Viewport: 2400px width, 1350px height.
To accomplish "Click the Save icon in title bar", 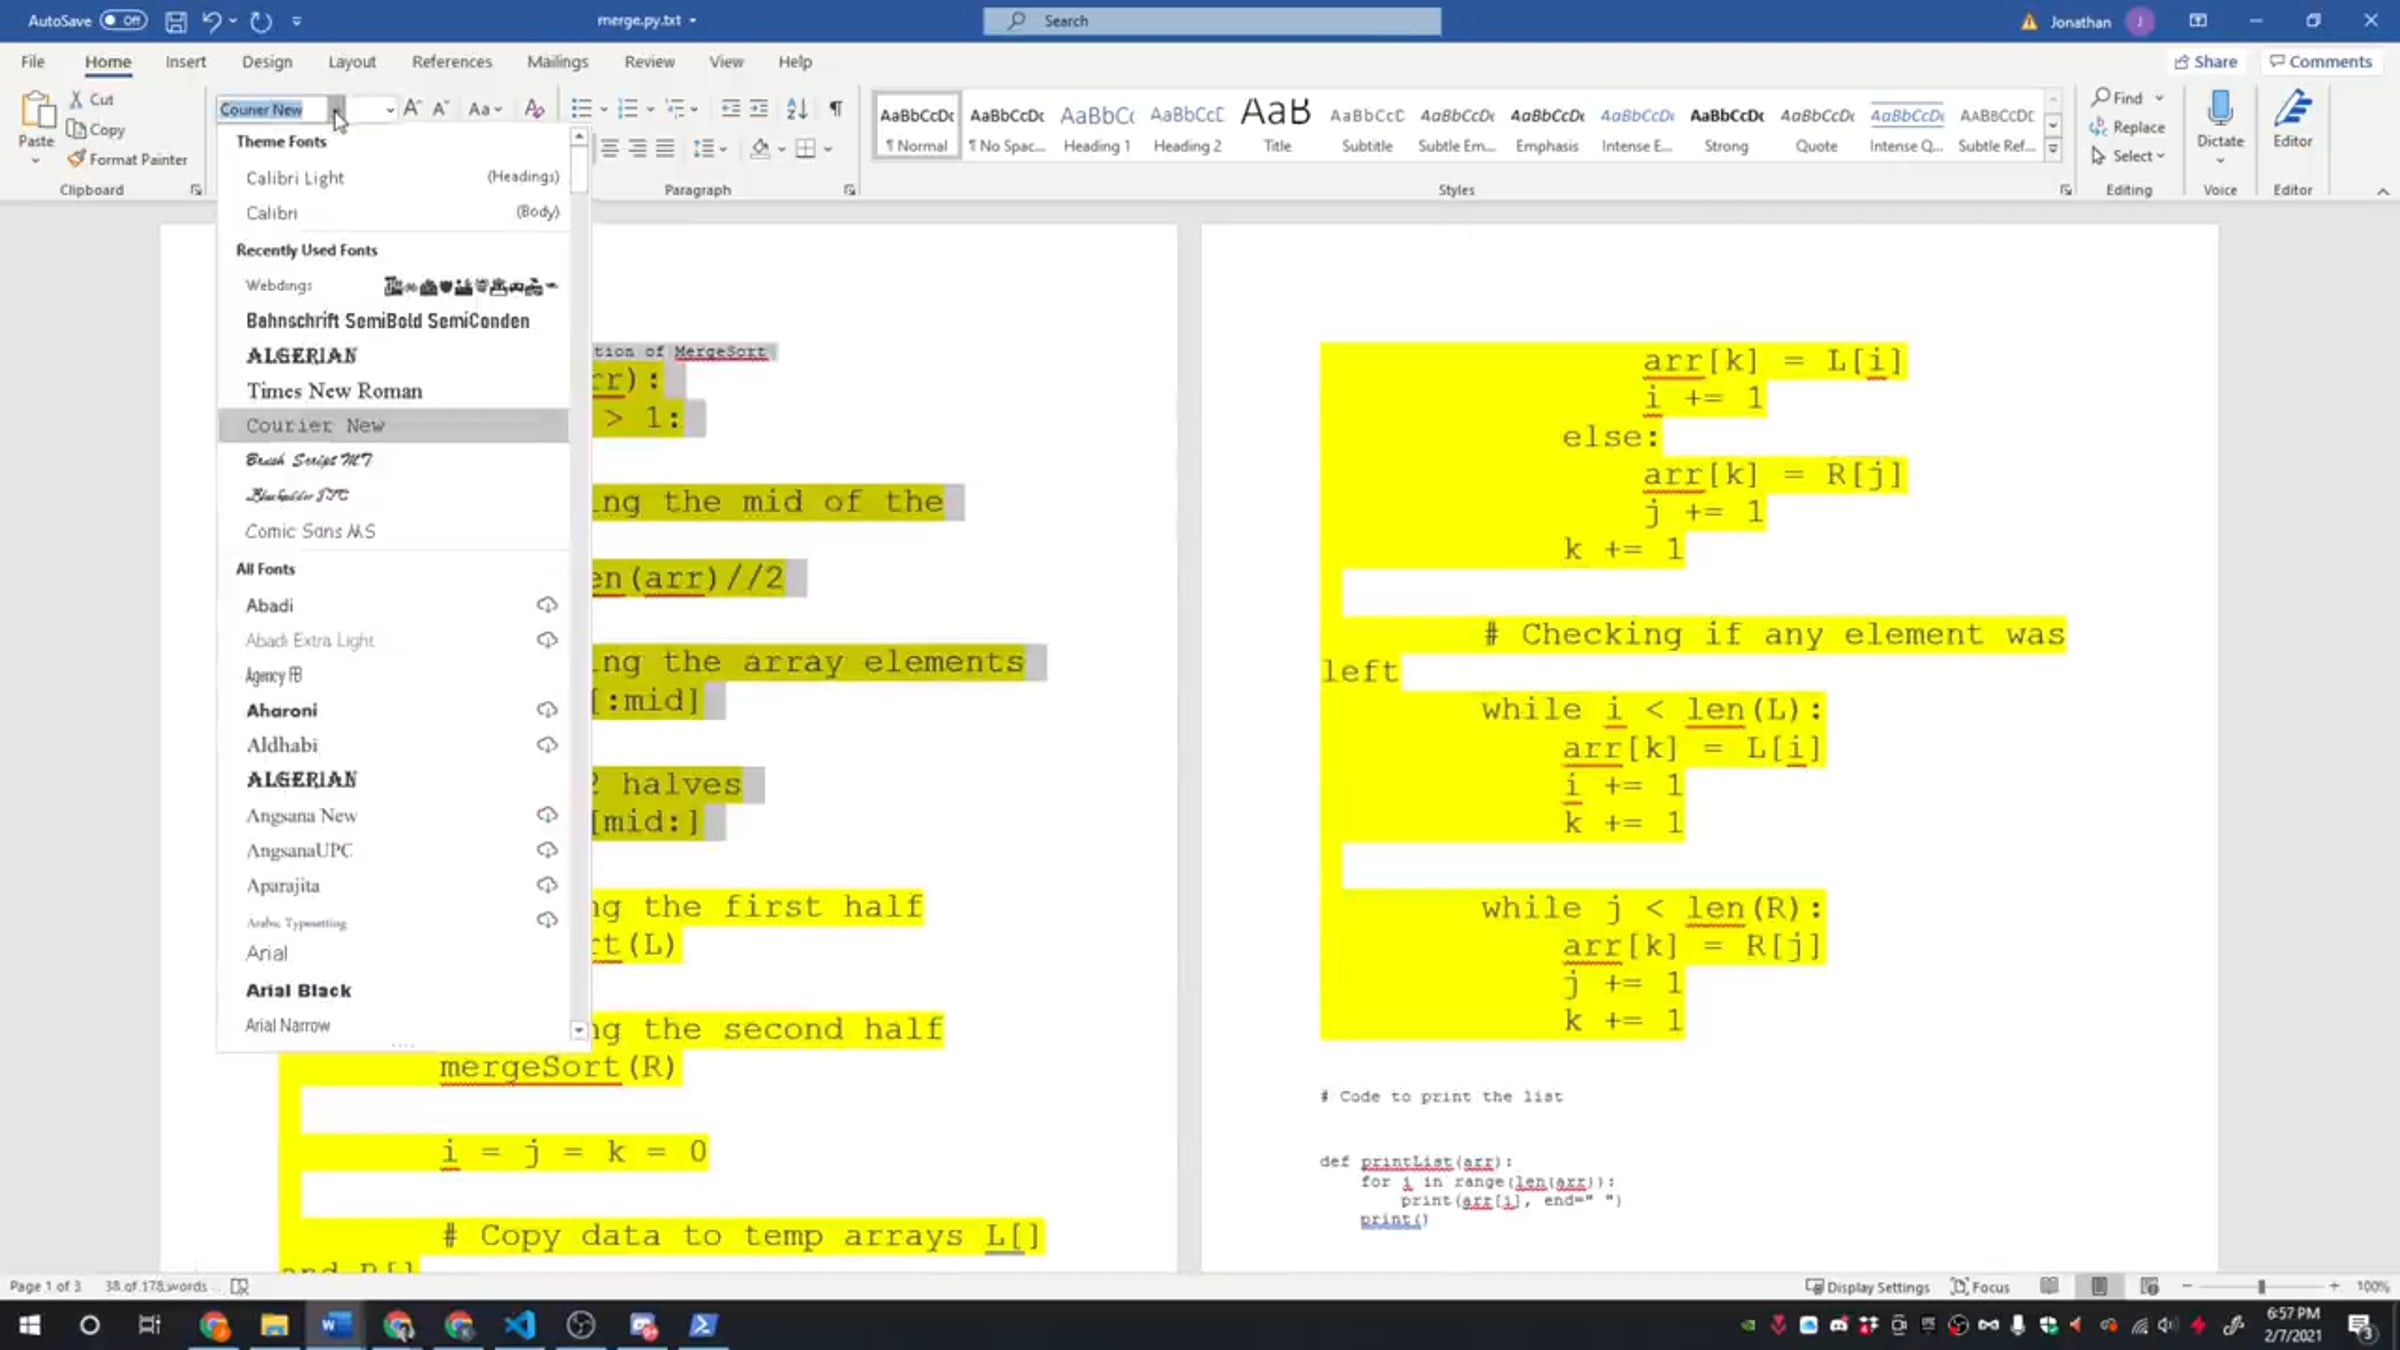I will tap(176, 21).
